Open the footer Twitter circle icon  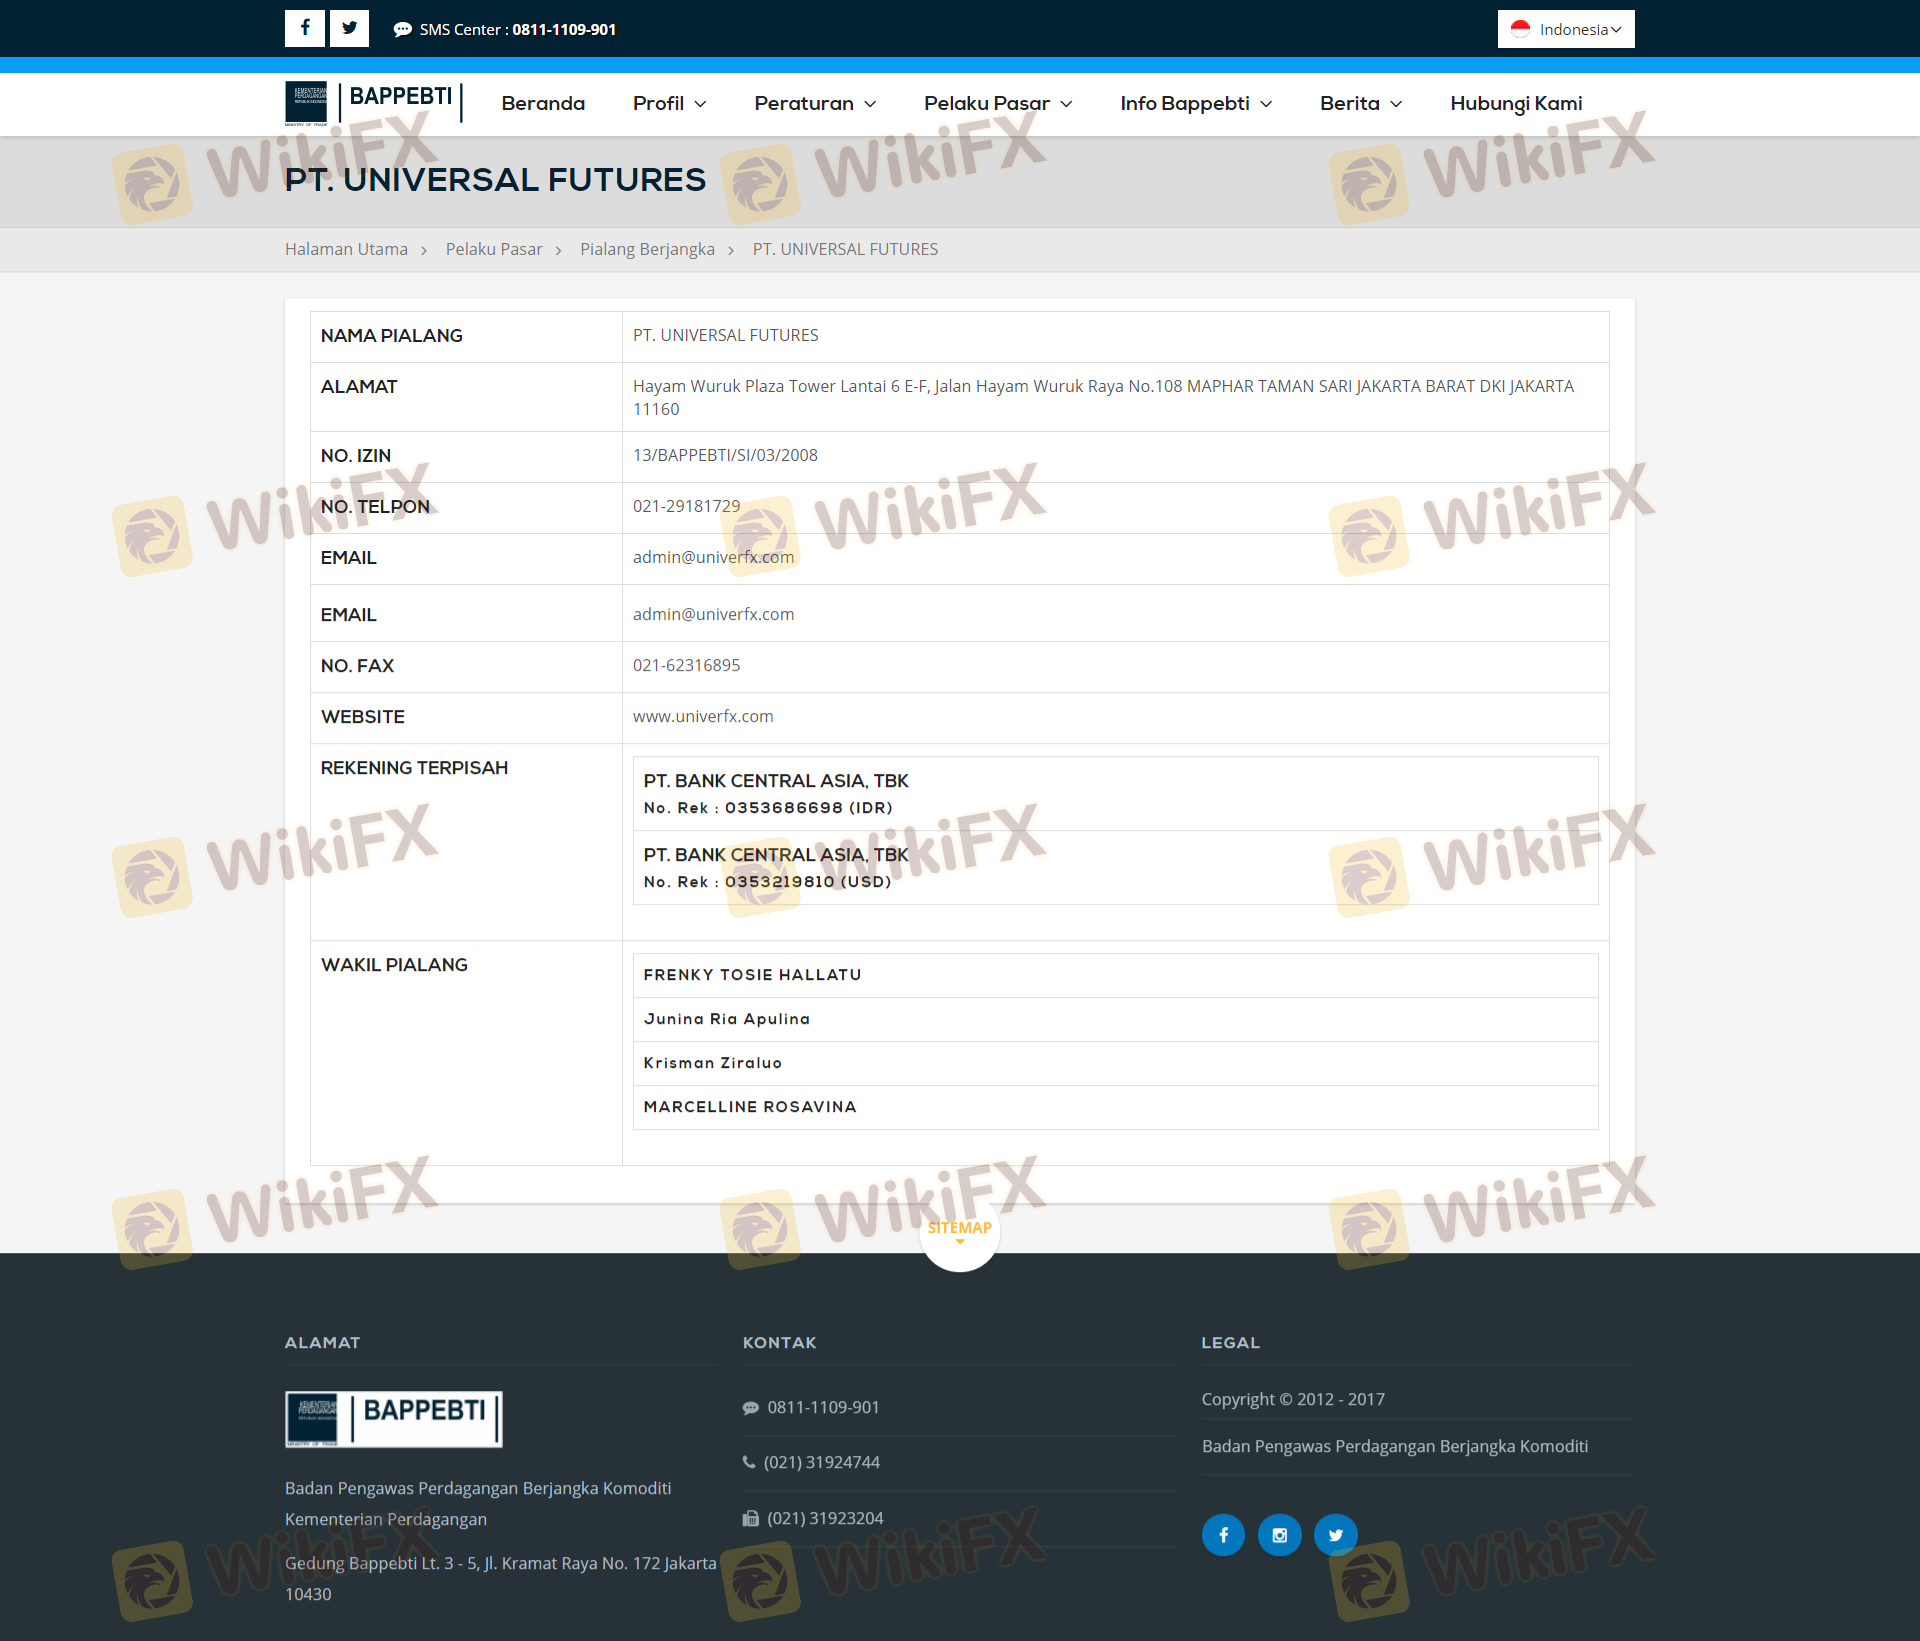point(1335,1534)
